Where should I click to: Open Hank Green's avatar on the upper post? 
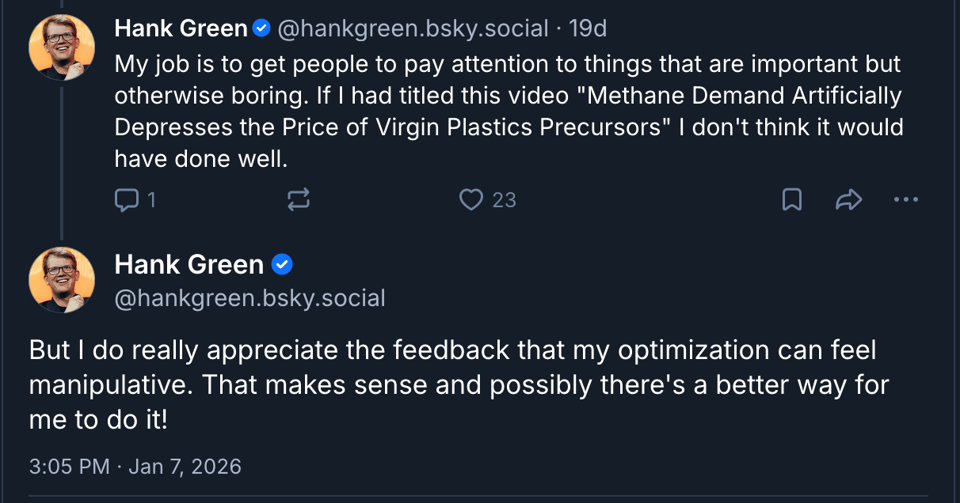point(62,46)
